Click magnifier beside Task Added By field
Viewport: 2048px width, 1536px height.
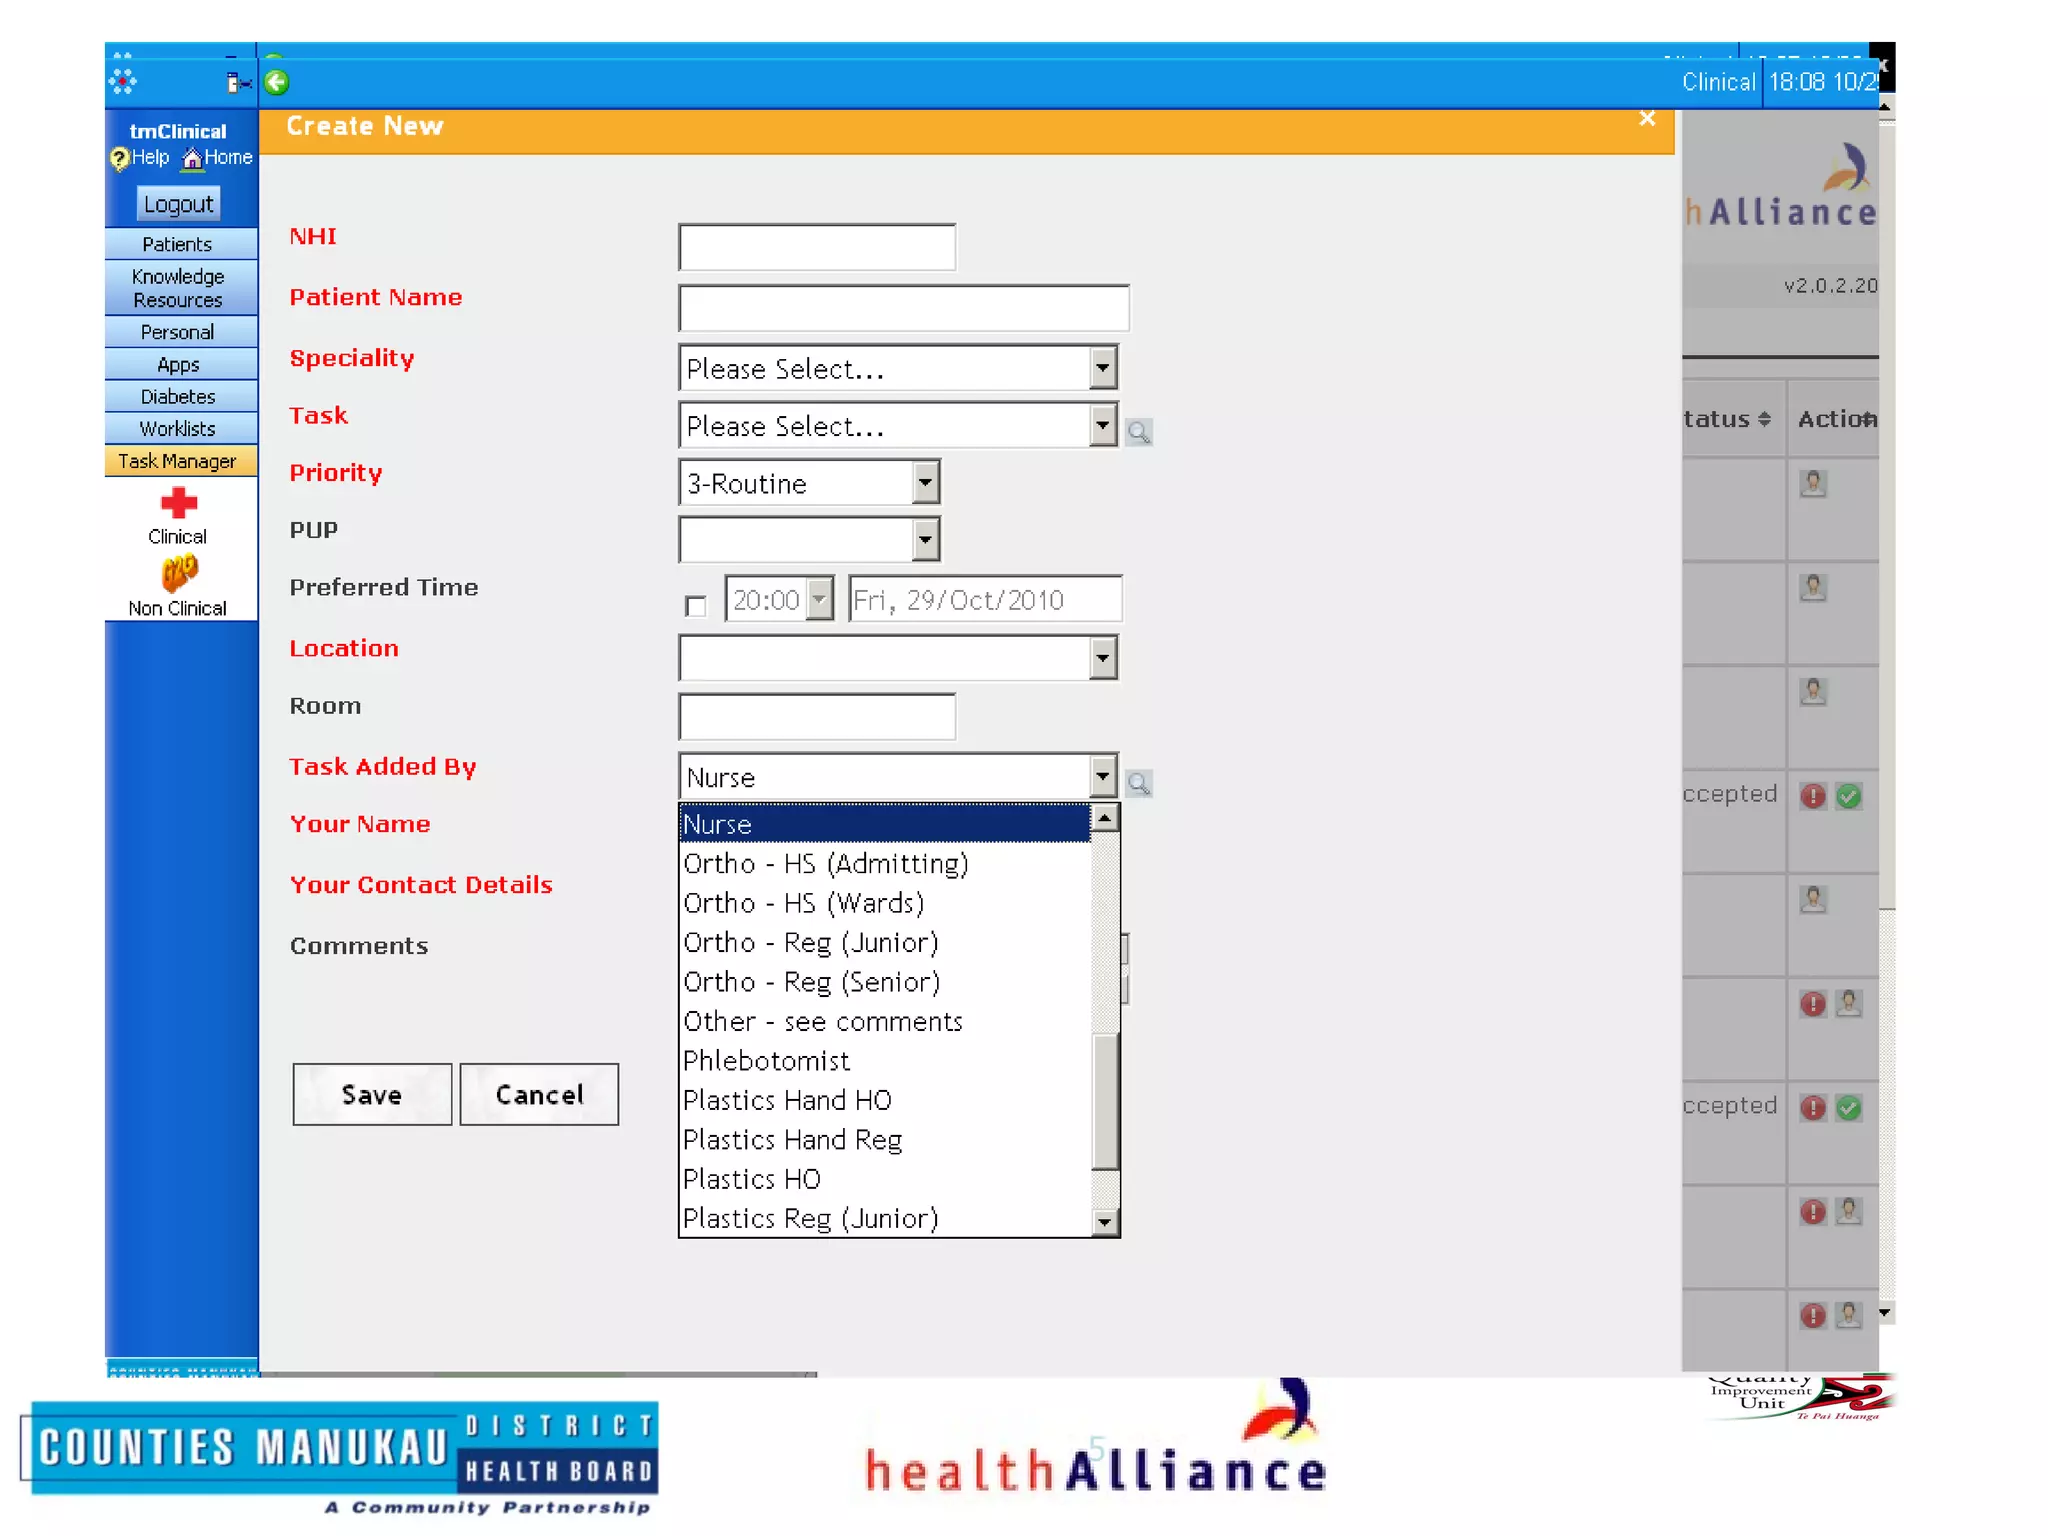(1138, 783)
